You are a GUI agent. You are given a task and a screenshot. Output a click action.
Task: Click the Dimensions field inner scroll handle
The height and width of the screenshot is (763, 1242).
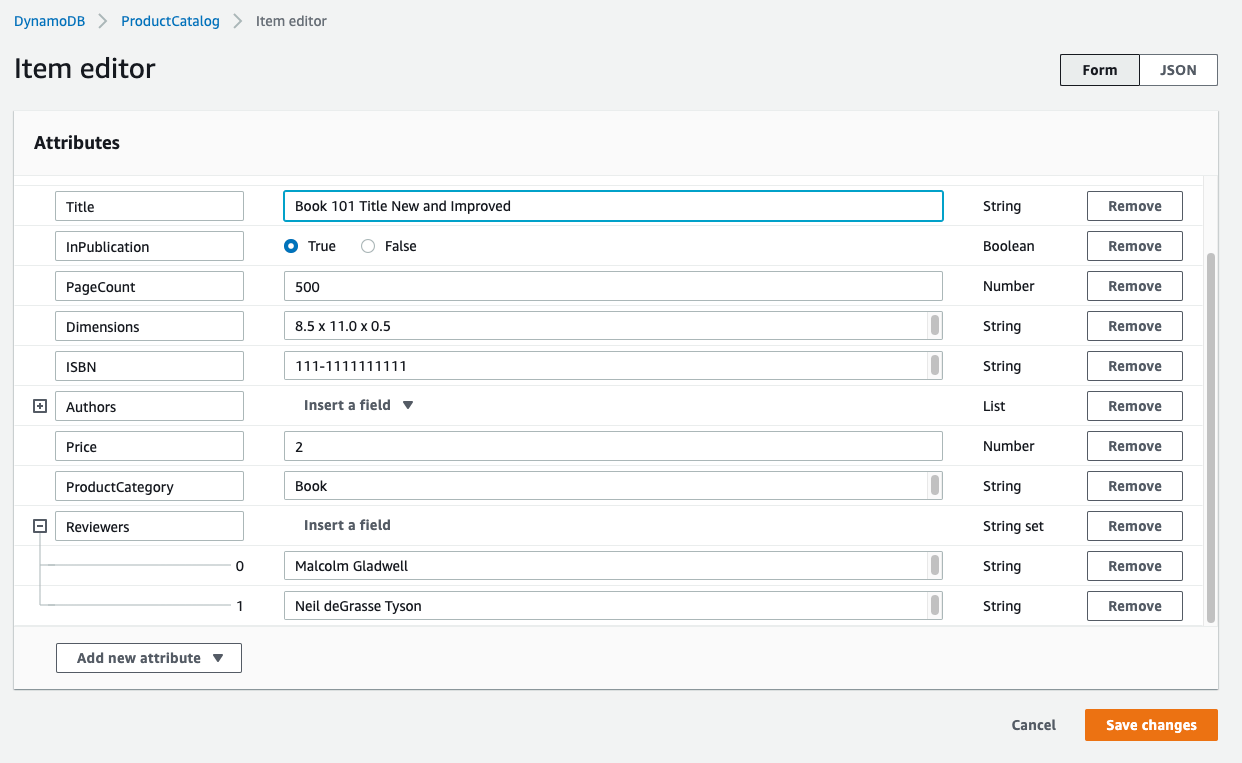click(x=935, y=326)
